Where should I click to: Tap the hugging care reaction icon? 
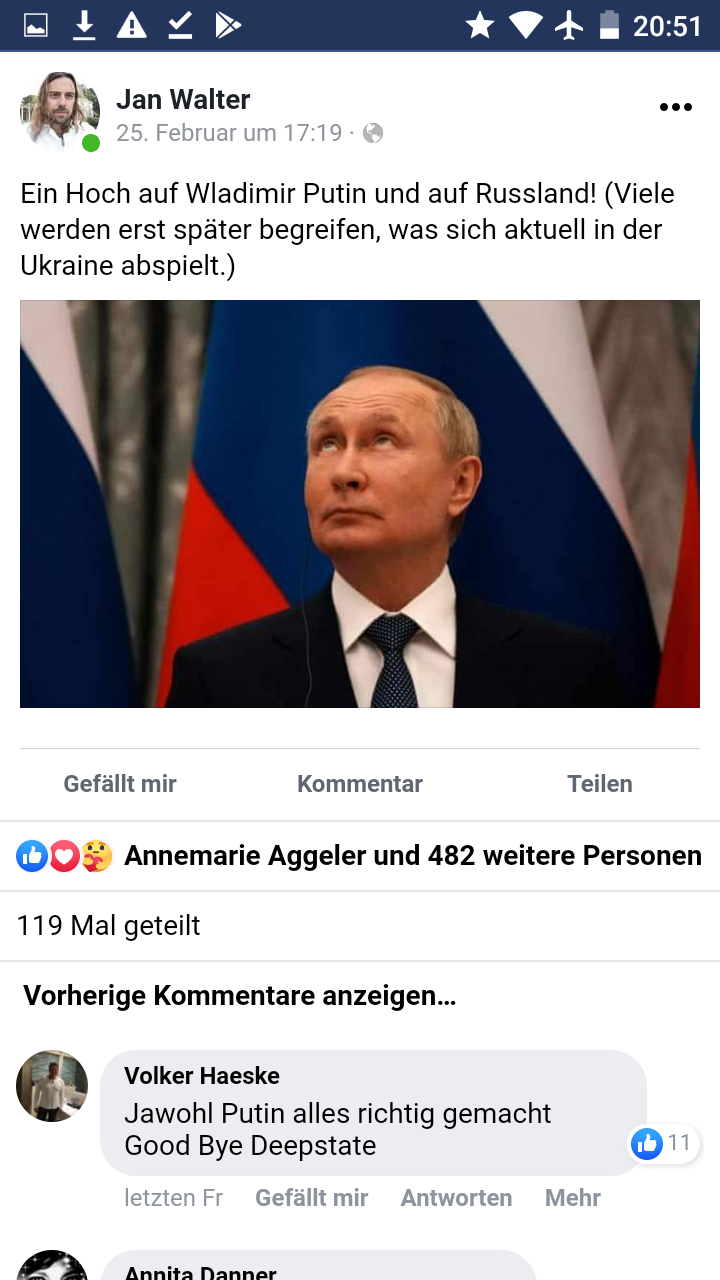point(97,856)
